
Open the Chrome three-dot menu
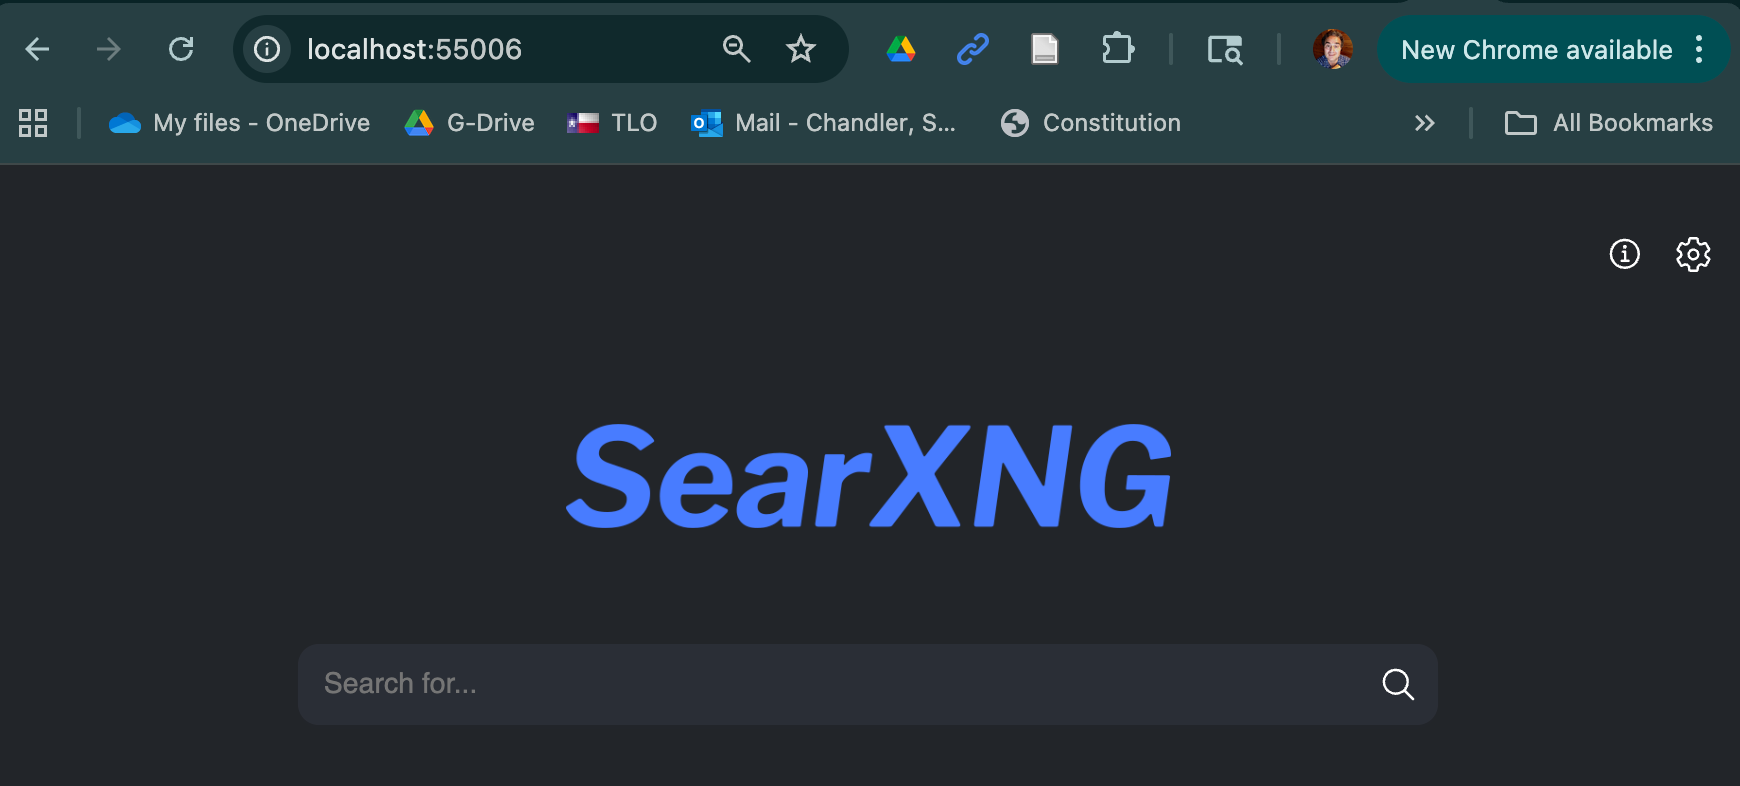[x=1699, y=49]
